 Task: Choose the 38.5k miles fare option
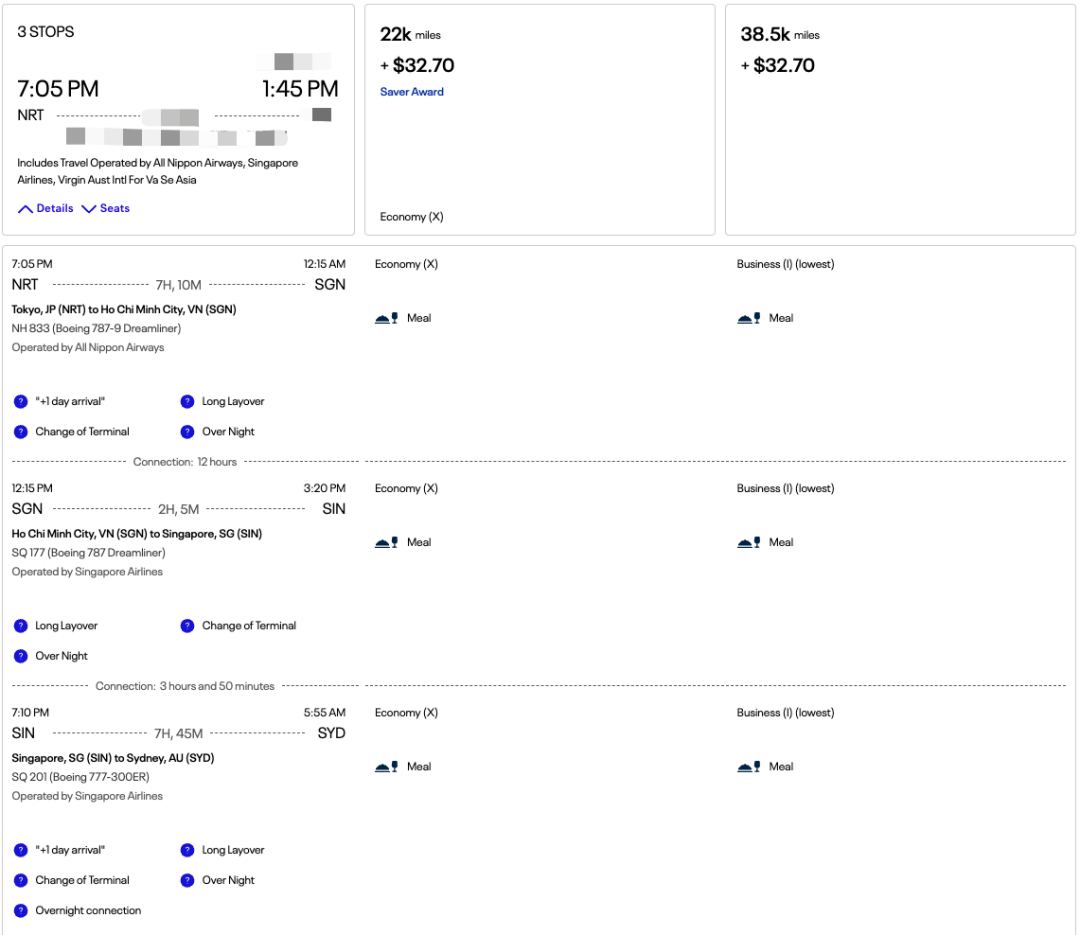[x=900, y=120]
